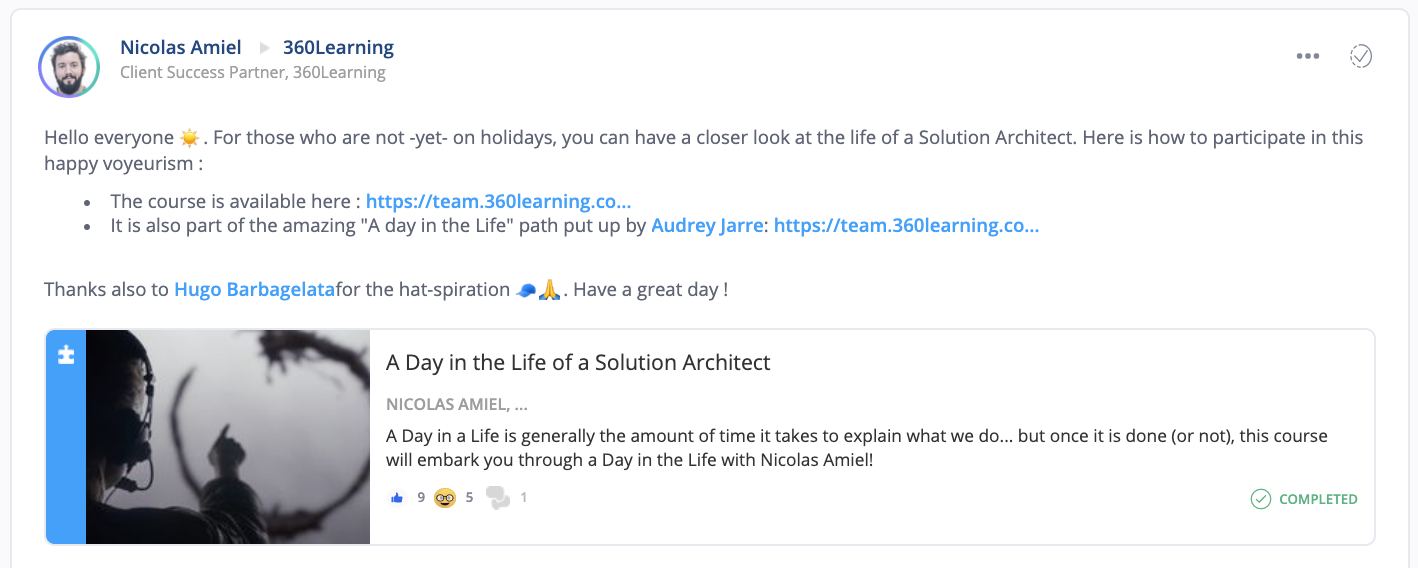Click the course description text
1418x568 pixels.
(856, 449)
